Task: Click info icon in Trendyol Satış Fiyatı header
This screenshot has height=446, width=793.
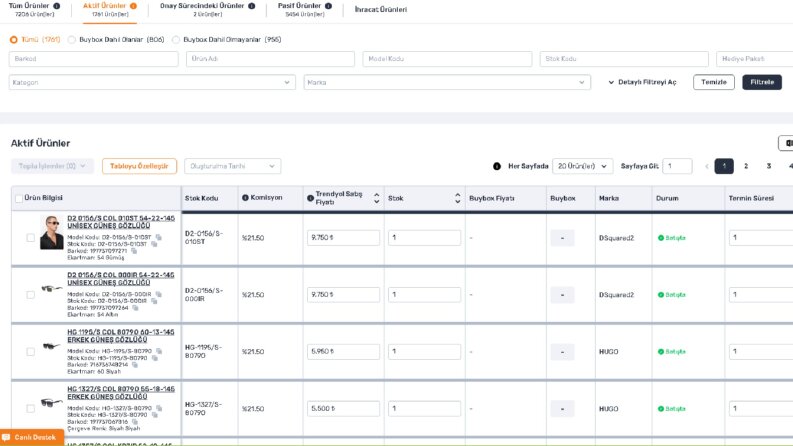Action: (310, 198)
